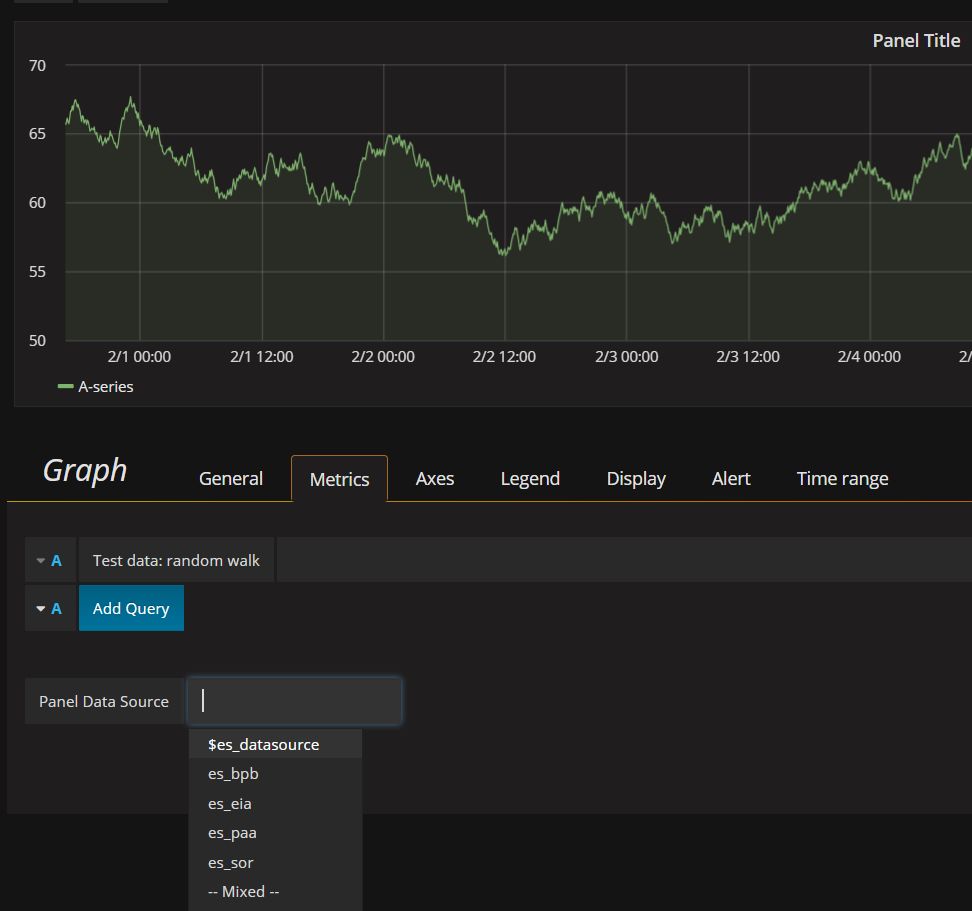Click the Test data: random walk query
Image resolution: width=972 pixels, height=911 pixels.
[x=176, y=560]
